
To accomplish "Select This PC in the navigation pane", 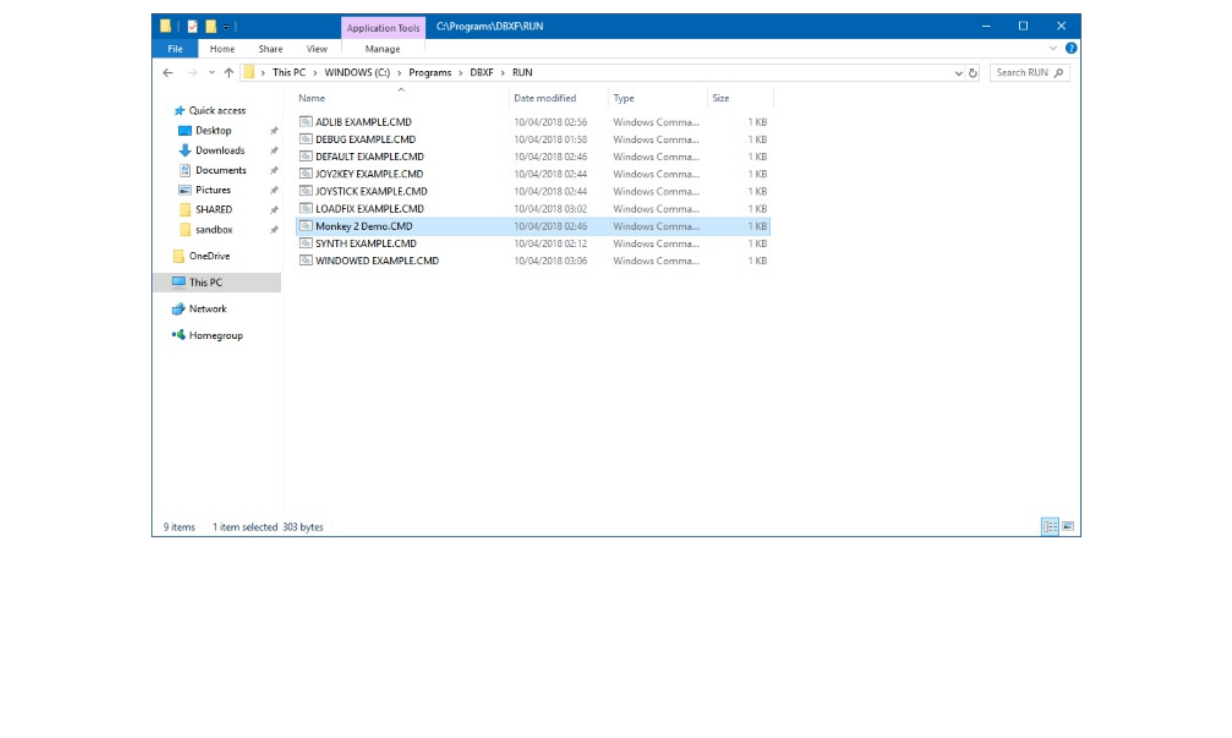I will (216, 283).
